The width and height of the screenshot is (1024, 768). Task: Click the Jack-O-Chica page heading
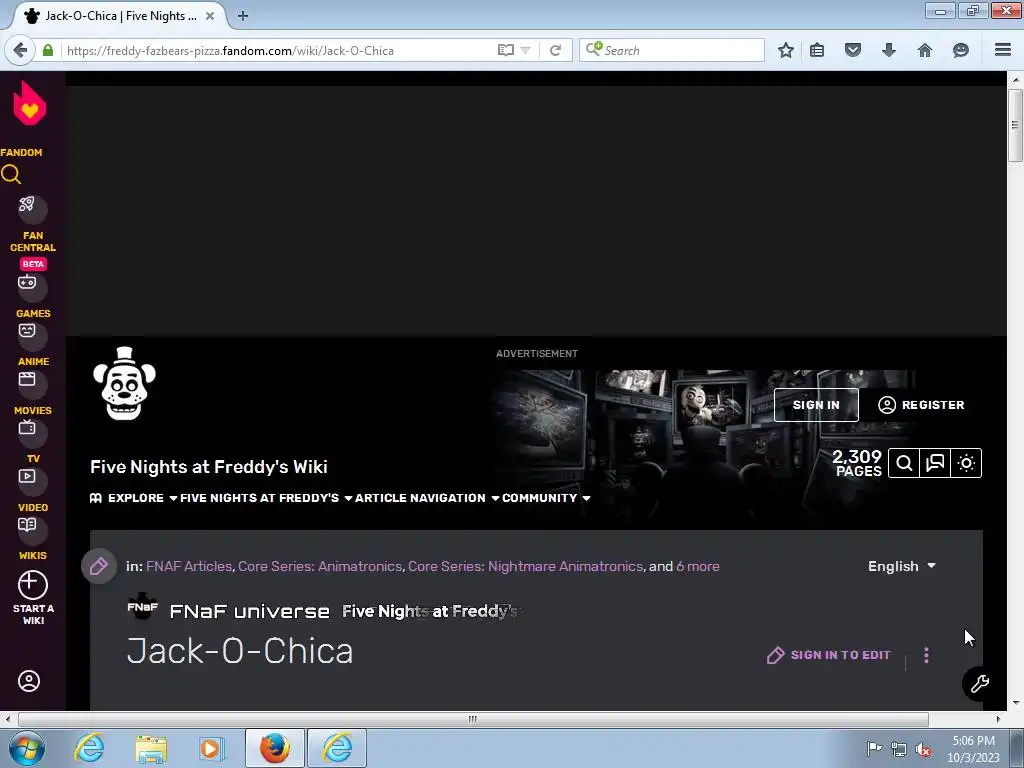point(240,651)
